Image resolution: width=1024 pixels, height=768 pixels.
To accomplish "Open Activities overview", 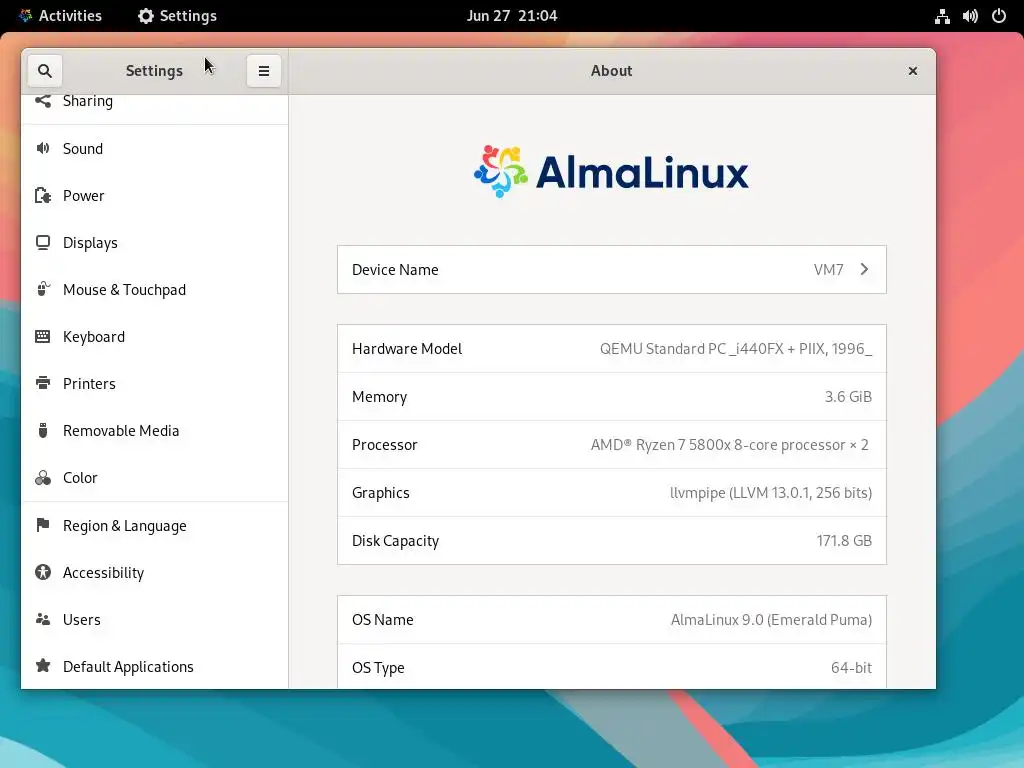I will 61,16.
